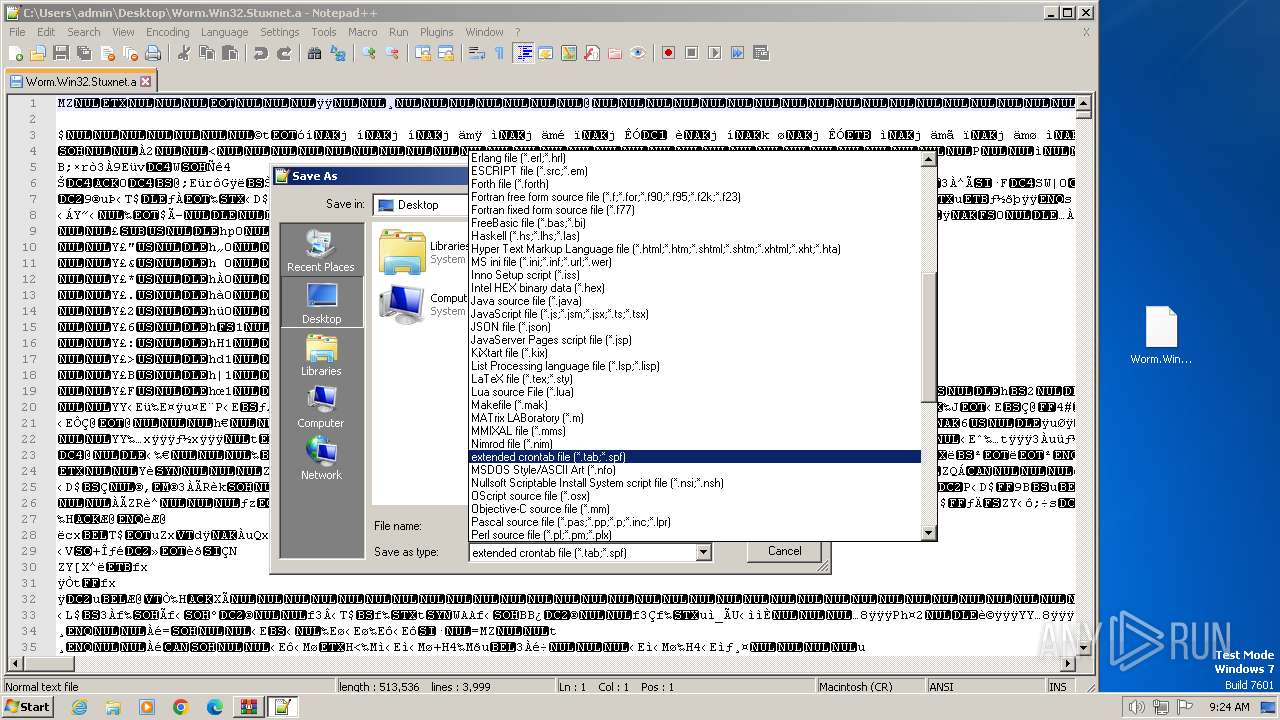The width and height of the screenshot is (1280, 720).
Task: Toggle the Word wrap toolbar icon
Action: click(477, 53)
